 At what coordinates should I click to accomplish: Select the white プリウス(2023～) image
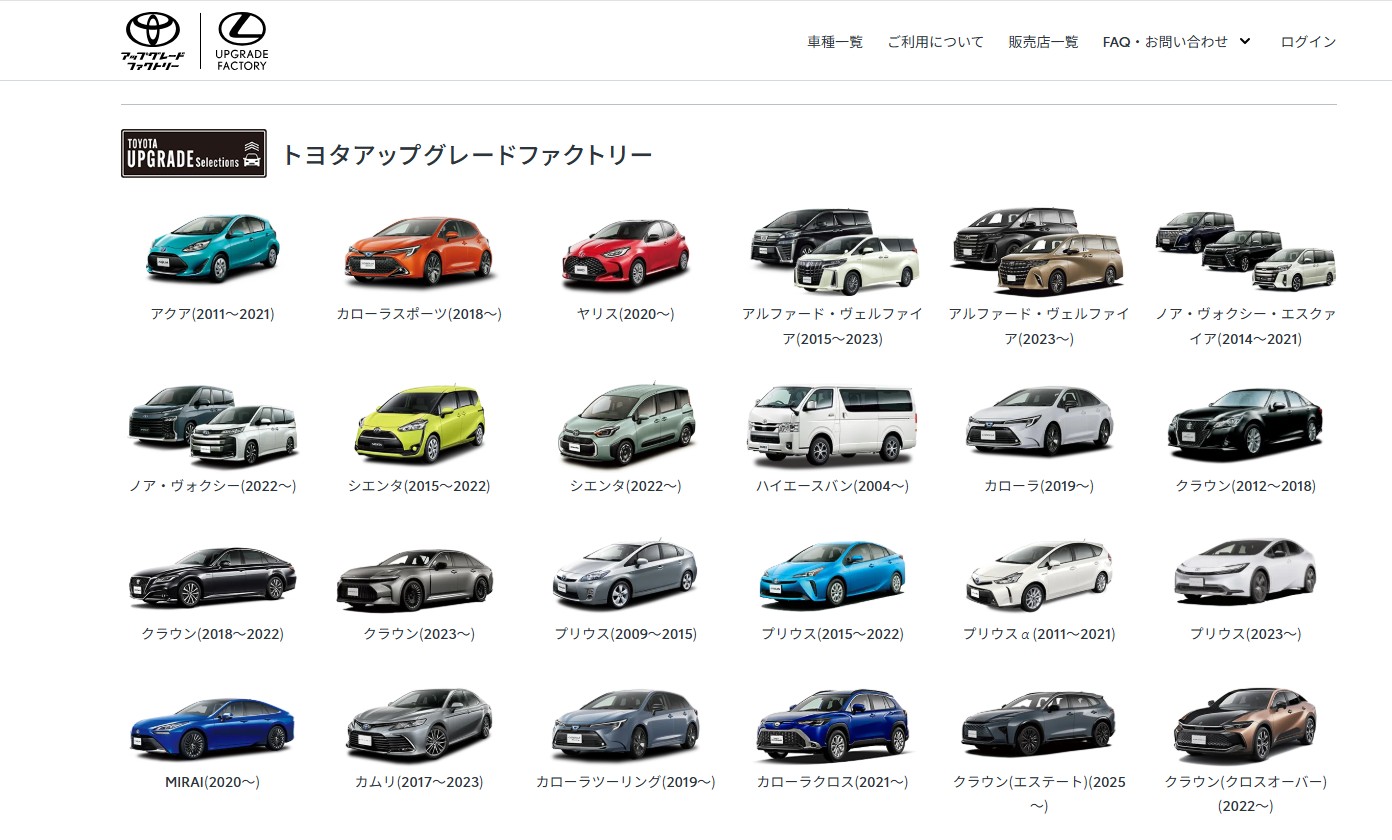1246,571
